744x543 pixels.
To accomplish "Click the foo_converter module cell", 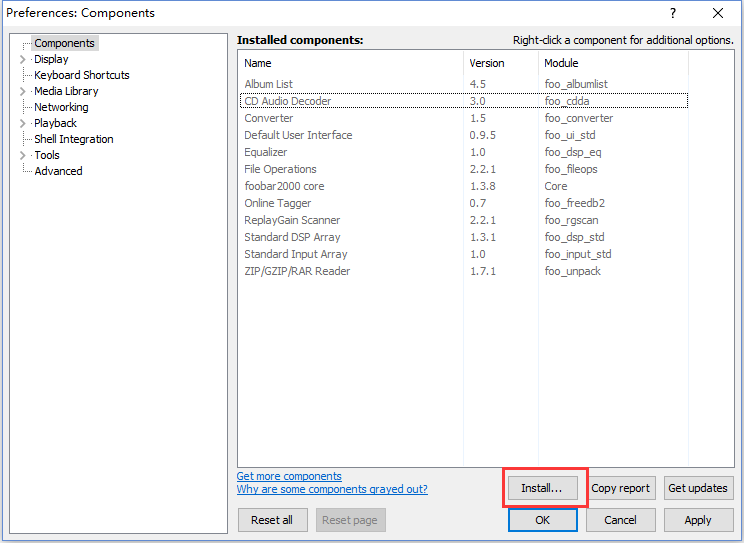I will click(579, 118).
